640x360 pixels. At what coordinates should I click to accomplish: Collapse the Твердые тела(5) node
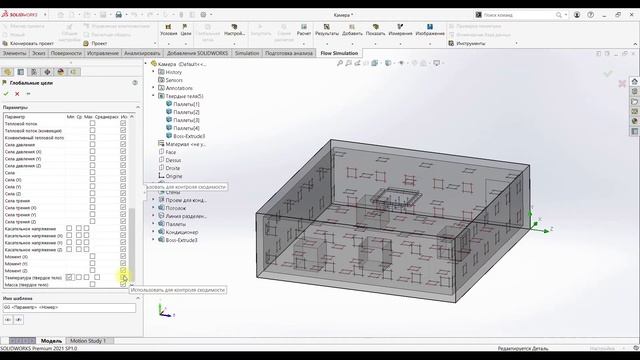tap(153, 96)
